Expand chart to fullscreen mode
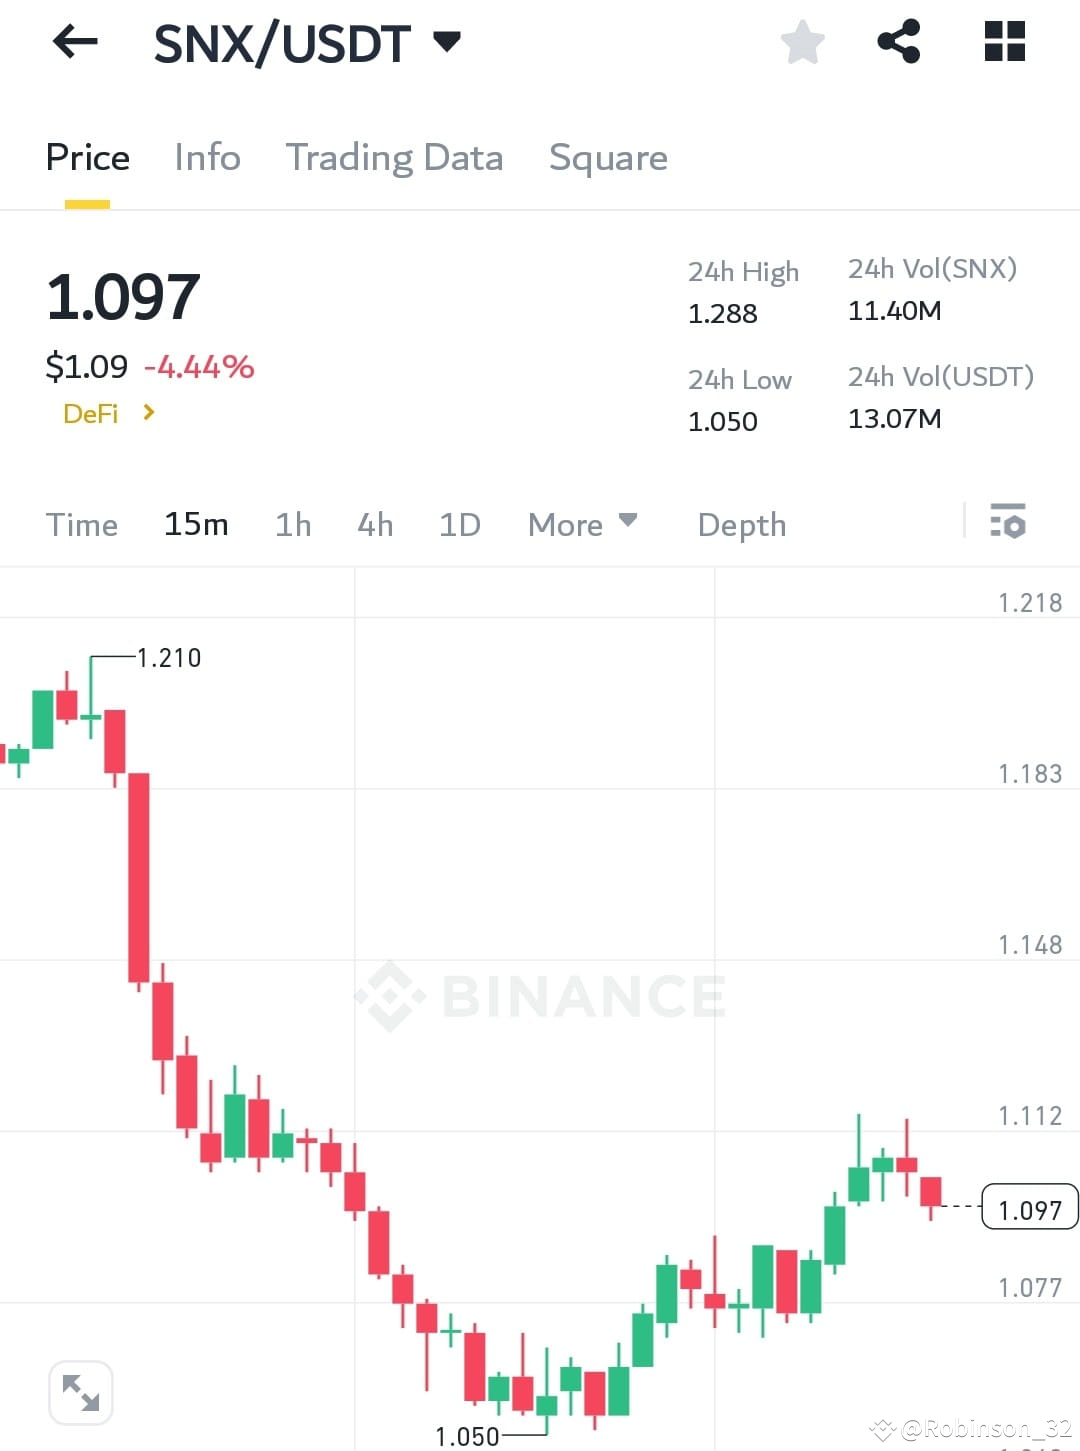 80,1391
